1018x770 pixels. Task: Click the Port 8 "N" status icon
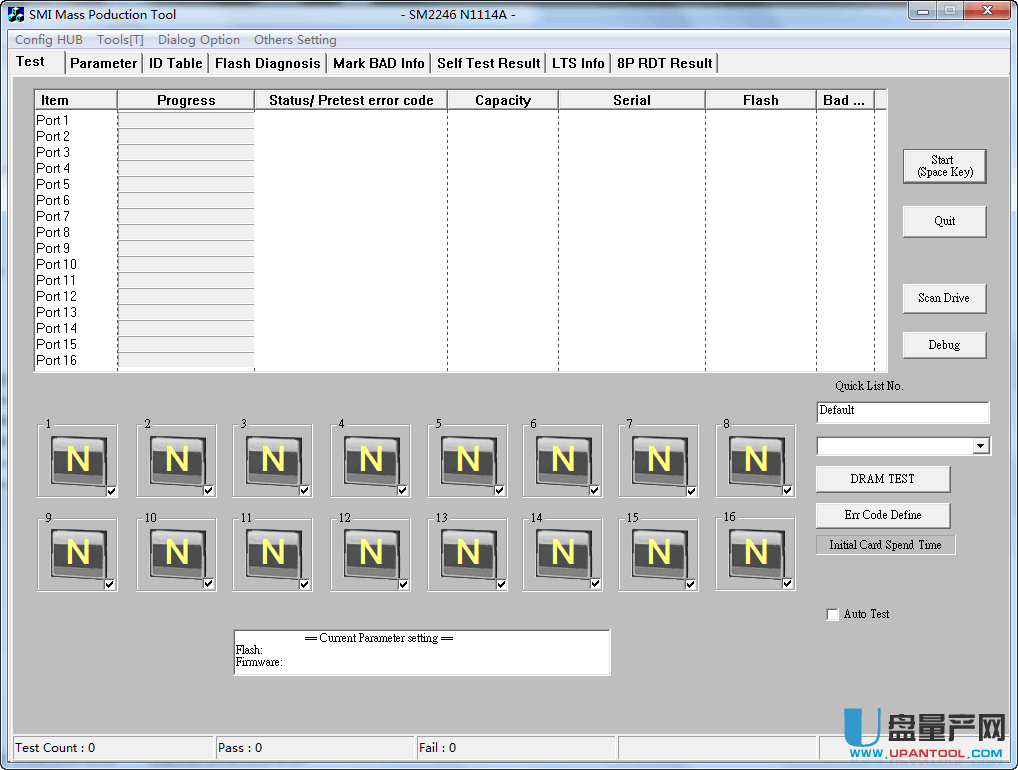pos(755,460)
